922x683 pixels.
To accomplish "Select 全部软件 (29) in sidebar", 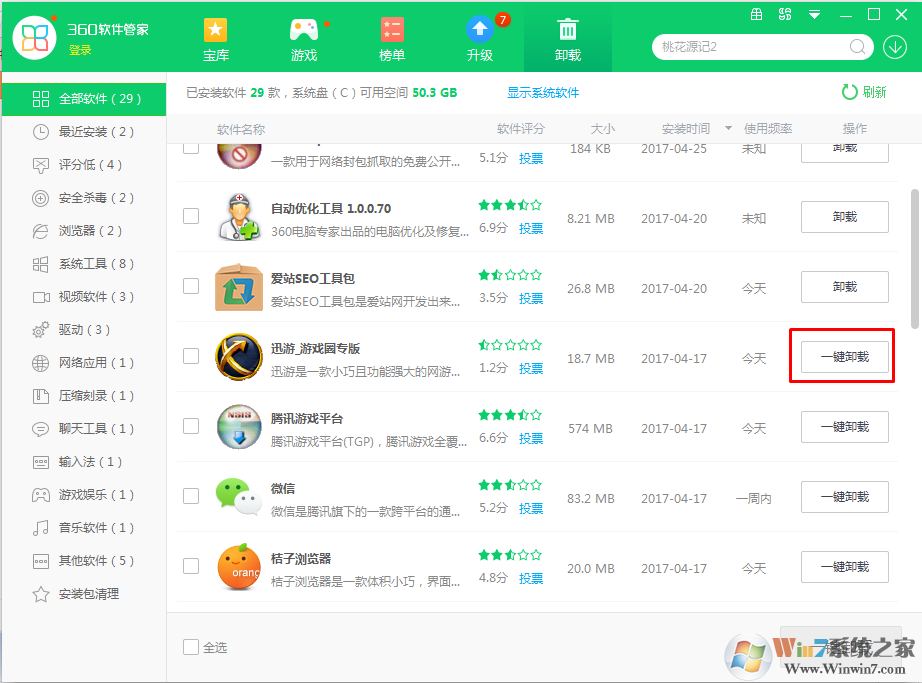I will [84, 99].
